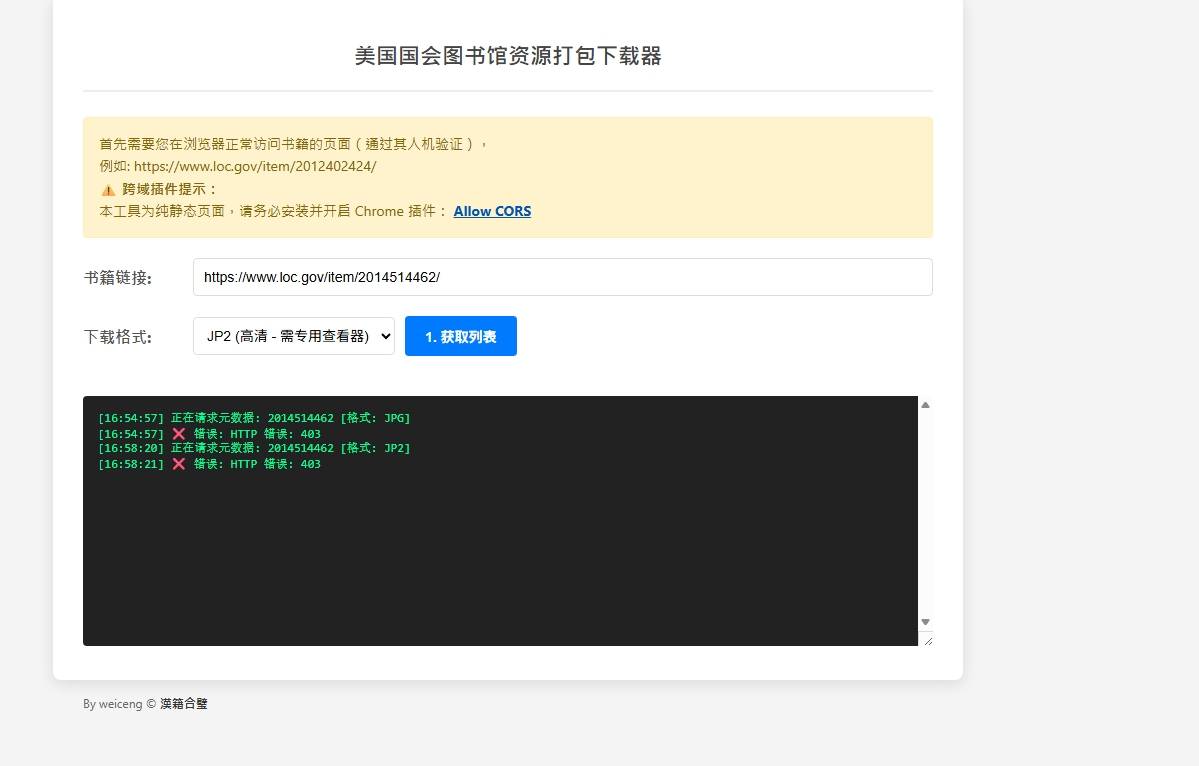Click log line requesting metadata in JPG format
This screenshot has height=766, width=1199.
point(254,418)
